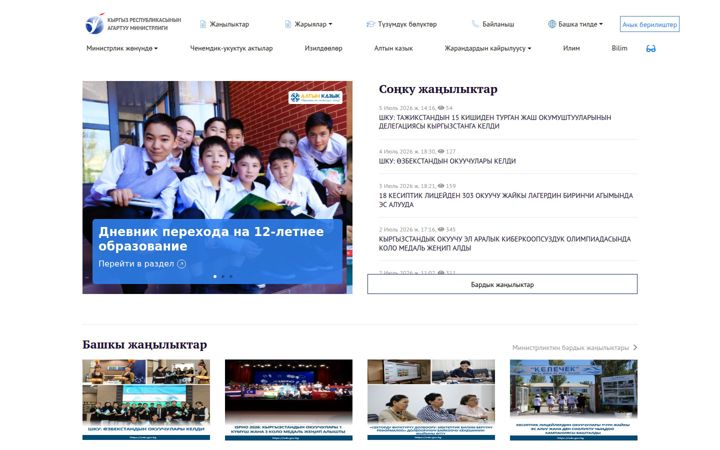Select the third carousel slide dot
720x450 pixels.
(x=231, y=276)
